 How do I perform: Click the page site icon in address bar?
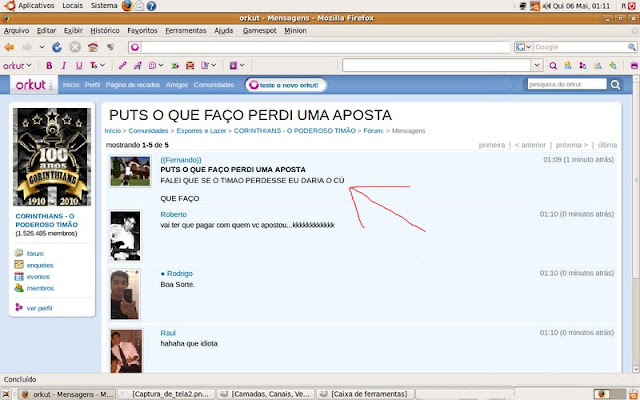tap(135, 47)
